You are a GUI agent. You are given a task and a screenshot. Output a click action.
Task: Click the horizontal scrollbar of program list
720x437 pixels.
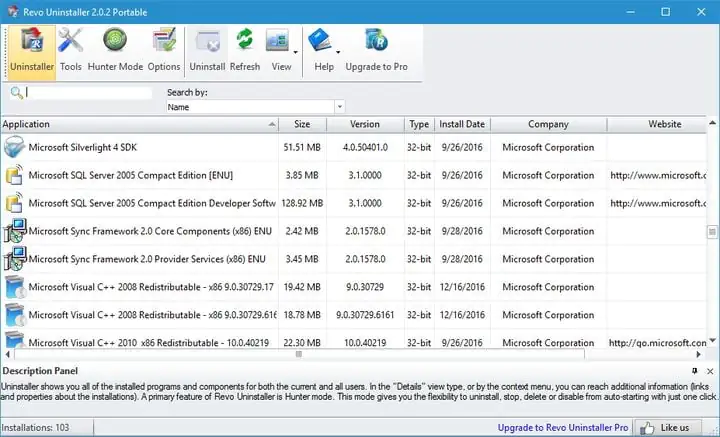(300, 355)
